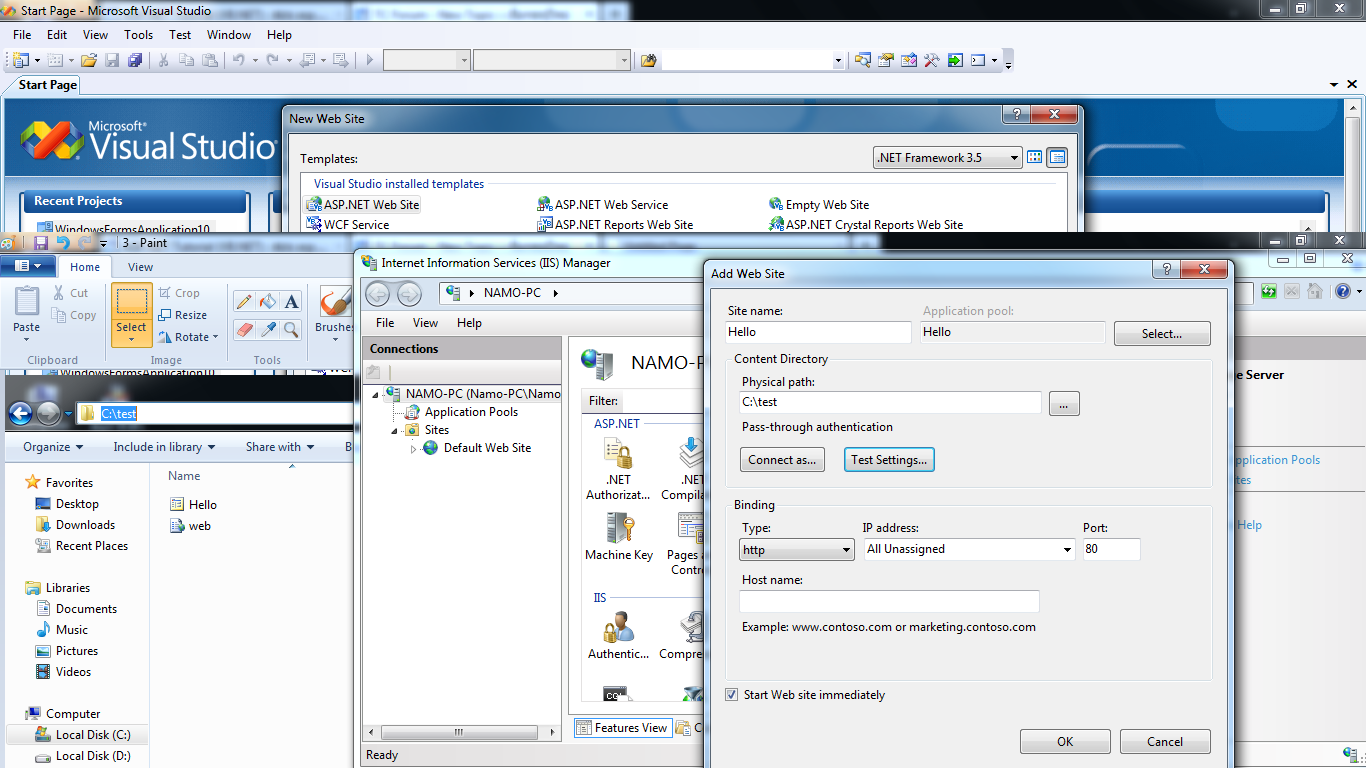1366x768 pixels.
Task: Collapse Sites node in IIS Connections
Action: tap(396, 431)
